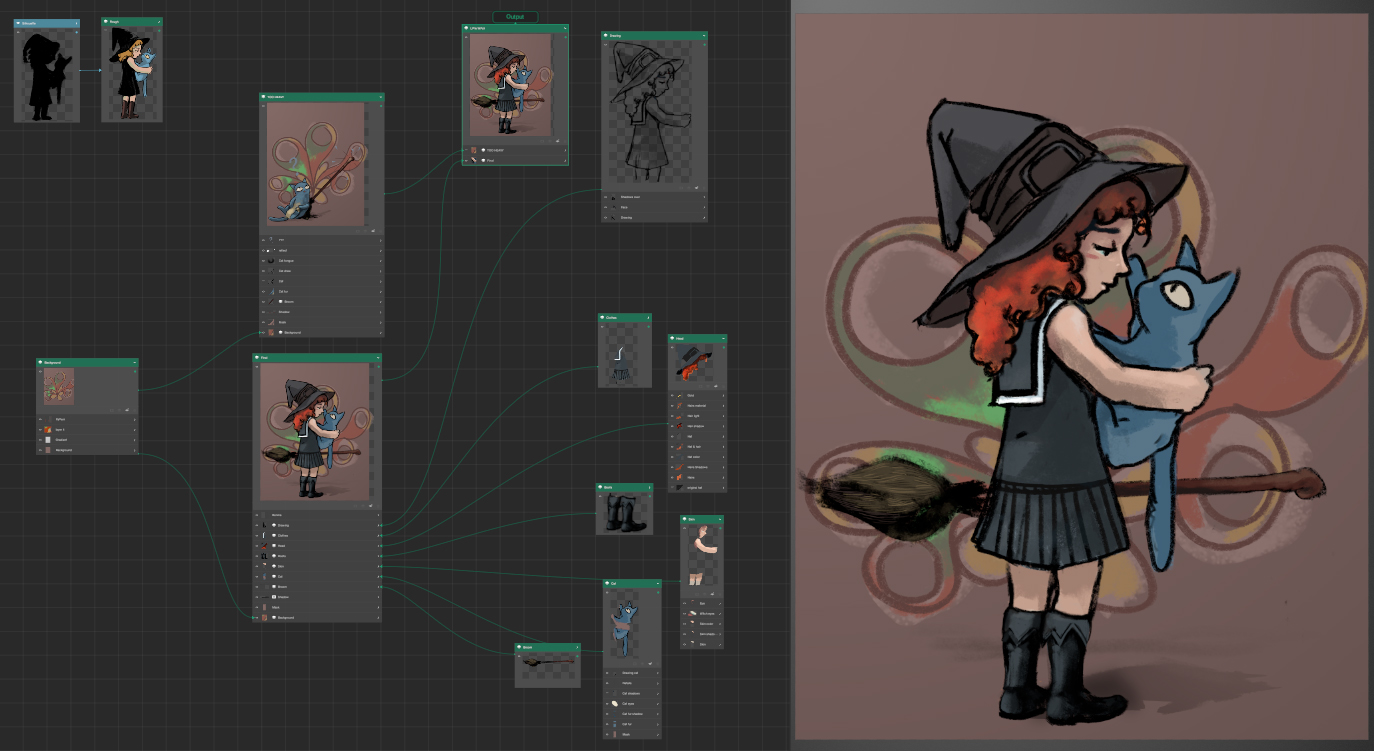1374x751 pixels.
Task: Toggle visibility of Cat eyes layer
Action: pyautogui.click(x=607, y=704)
